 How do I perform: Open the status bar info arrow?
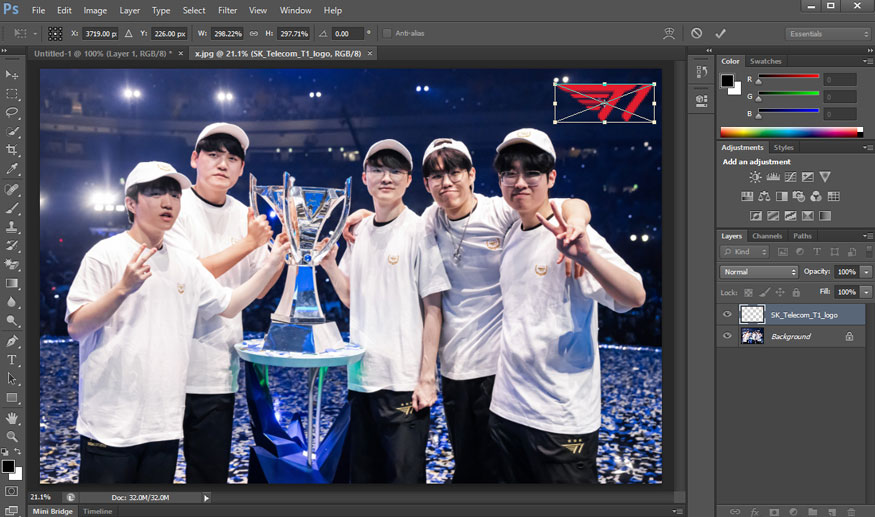[206, 497]
